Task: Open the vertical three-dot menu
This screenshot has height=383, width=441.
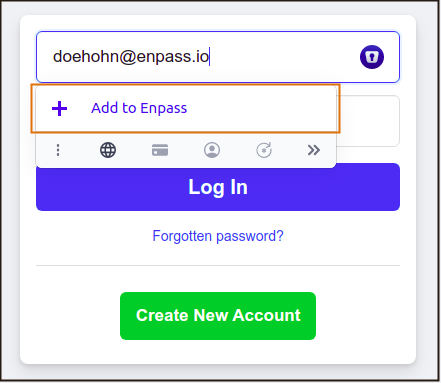Action: click(58, 150)
